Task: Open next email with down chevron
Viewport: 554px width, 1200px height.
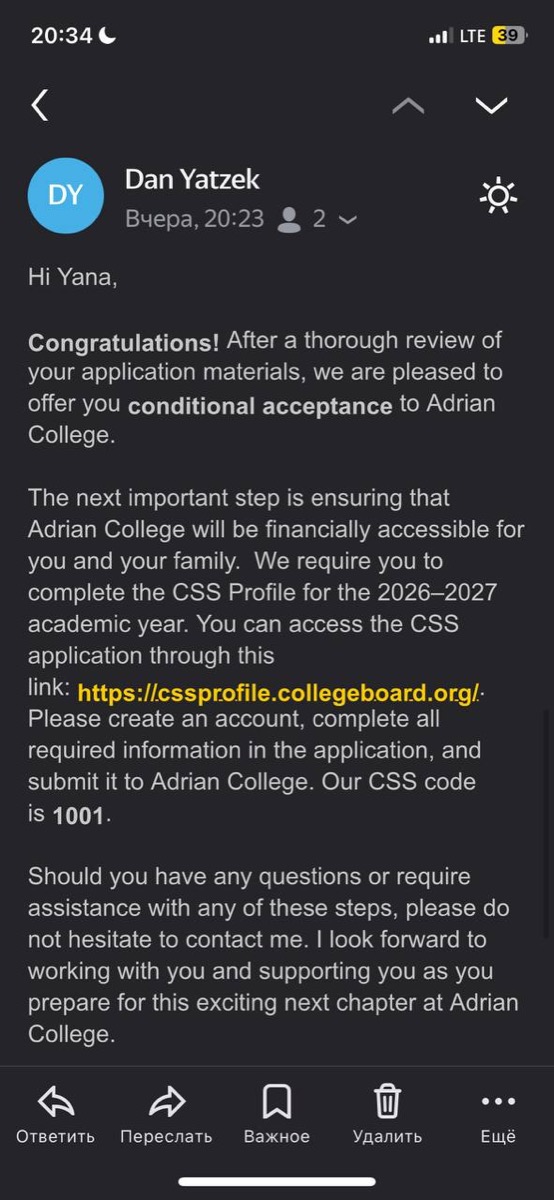Action: click(491, 106)
